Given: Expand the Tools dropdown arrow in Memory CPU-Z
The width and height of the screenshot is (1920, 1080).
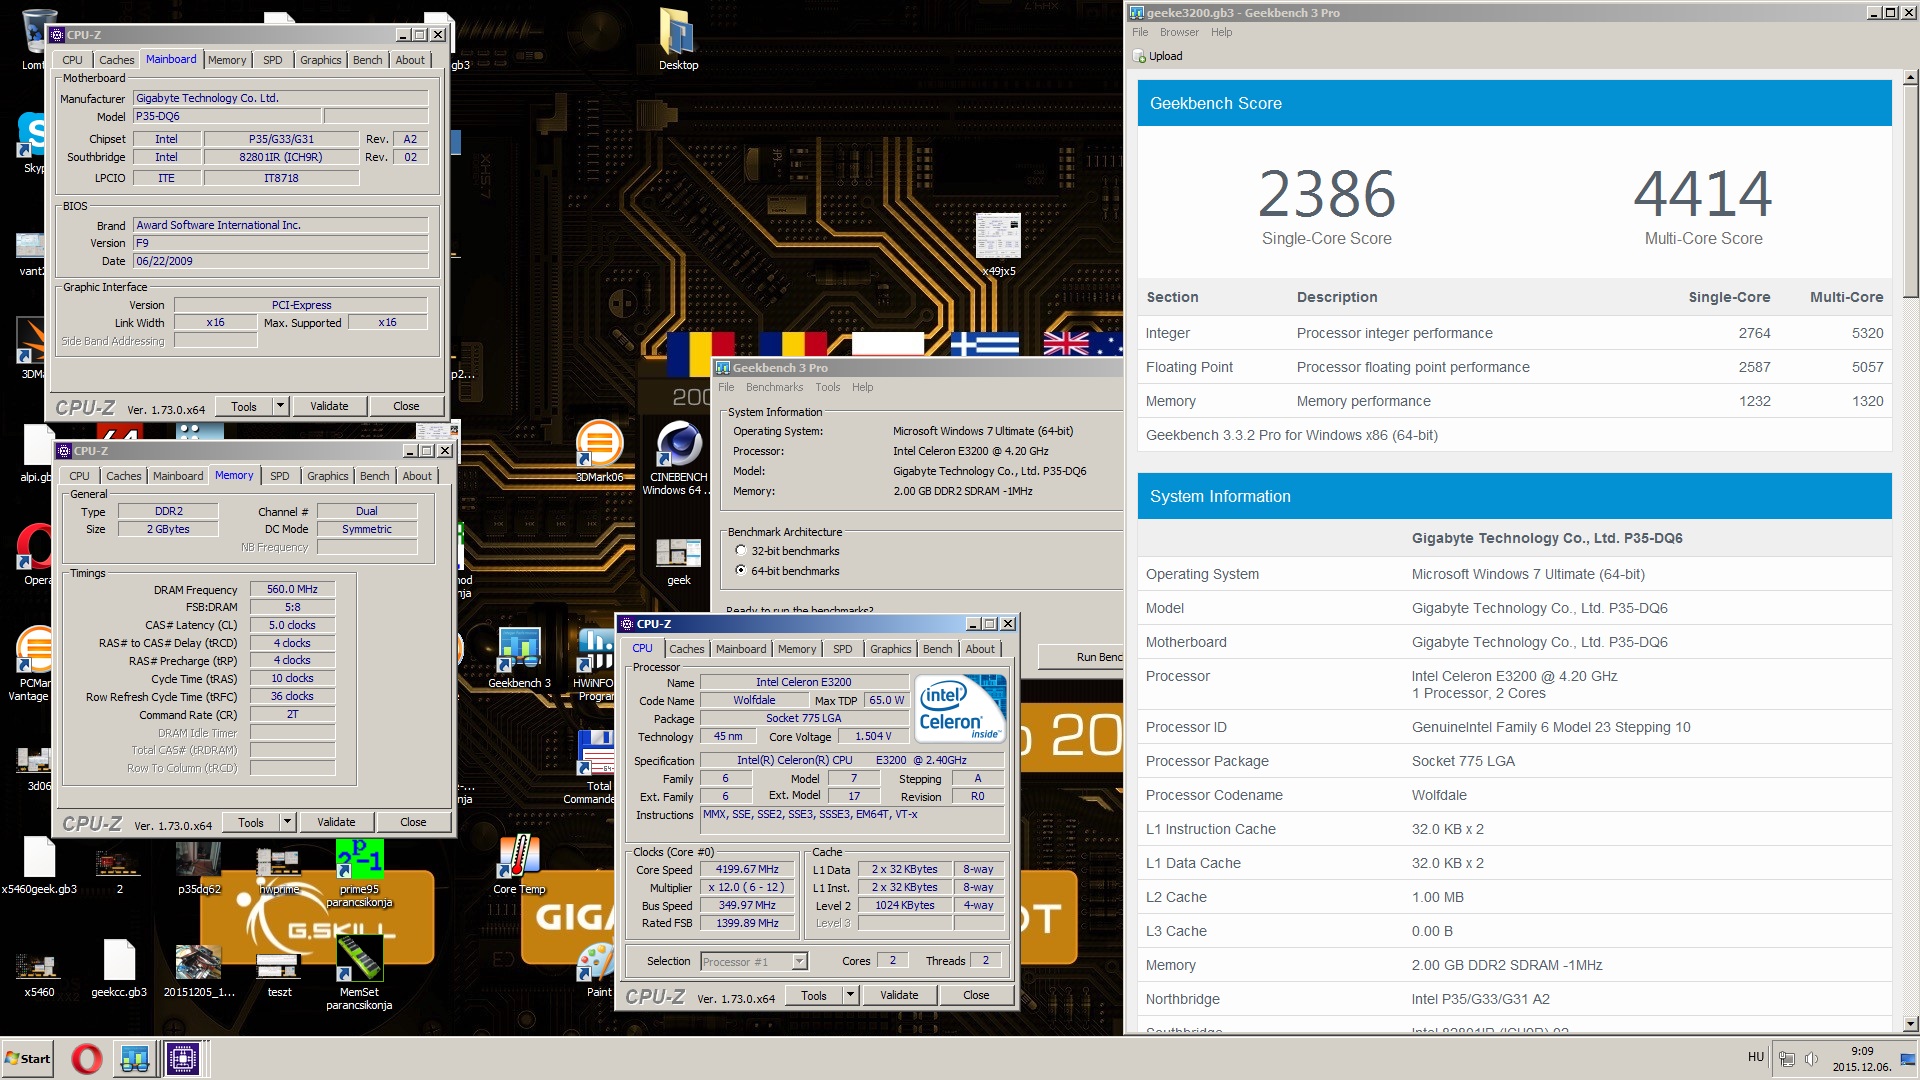Looking at the screenshot, I should click(288, 822).
